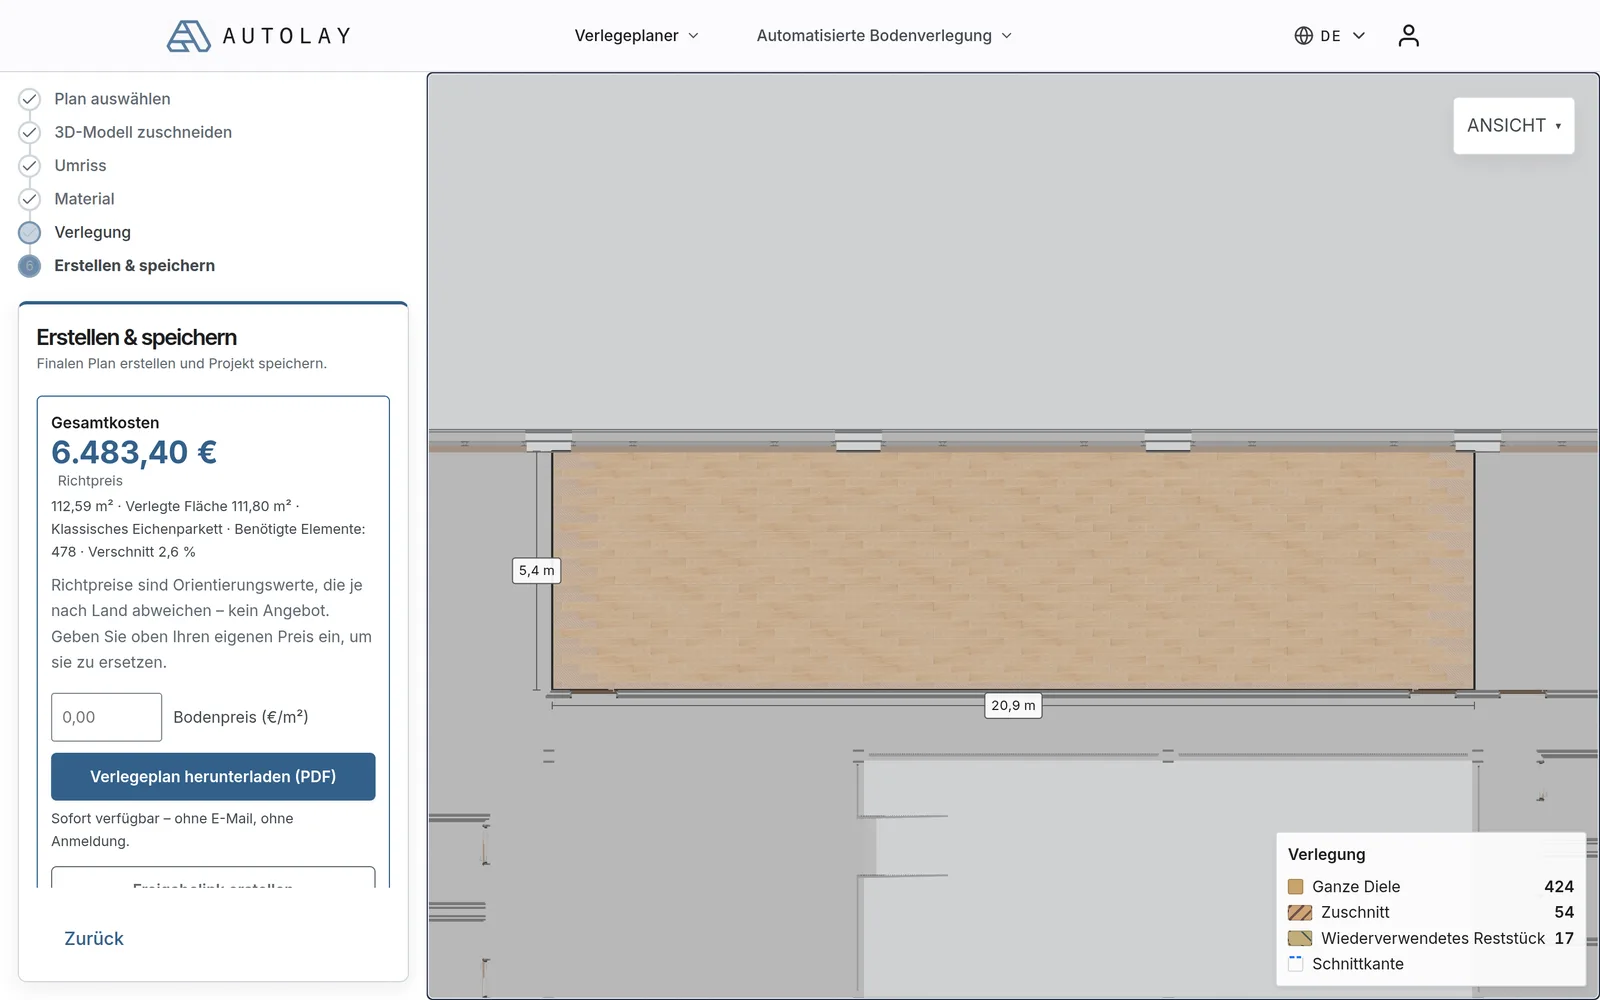Click the wooden floor layout in the plan
The height and width of the screenshot is (1000, 1600).
(x=1013, y=570)
